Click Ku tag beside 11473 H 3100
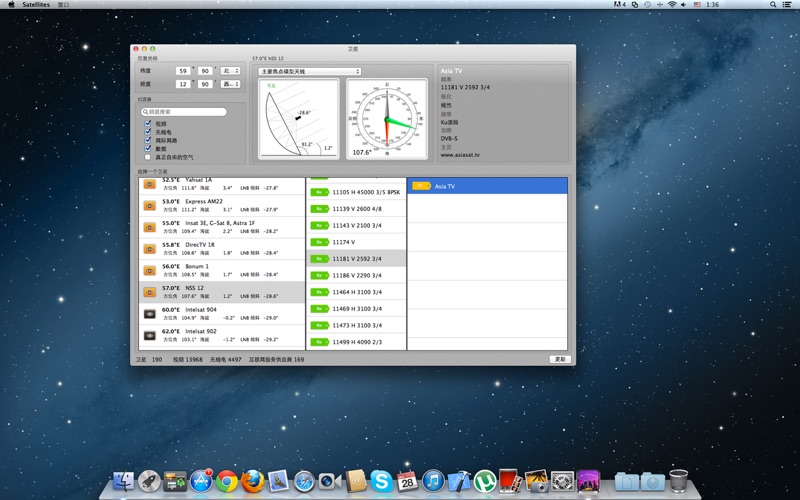Image resolution: width=800 pixels, height=500 pixels. point(320,325)
